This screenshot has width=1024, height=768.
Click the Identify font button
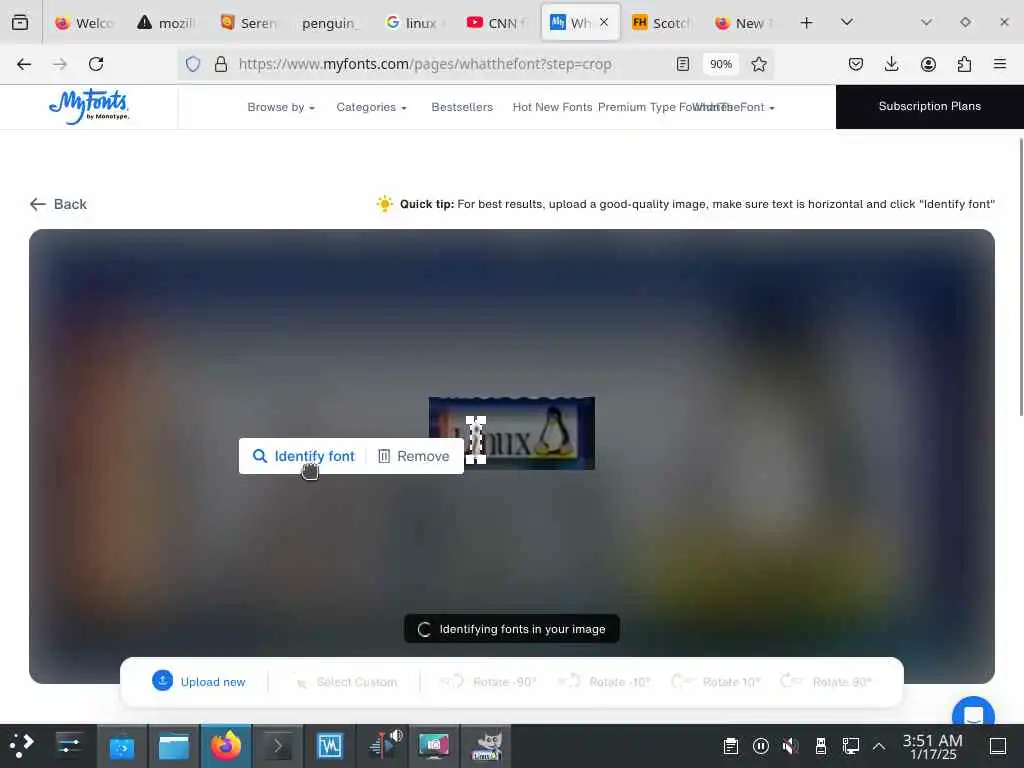[x=304, y=456]
